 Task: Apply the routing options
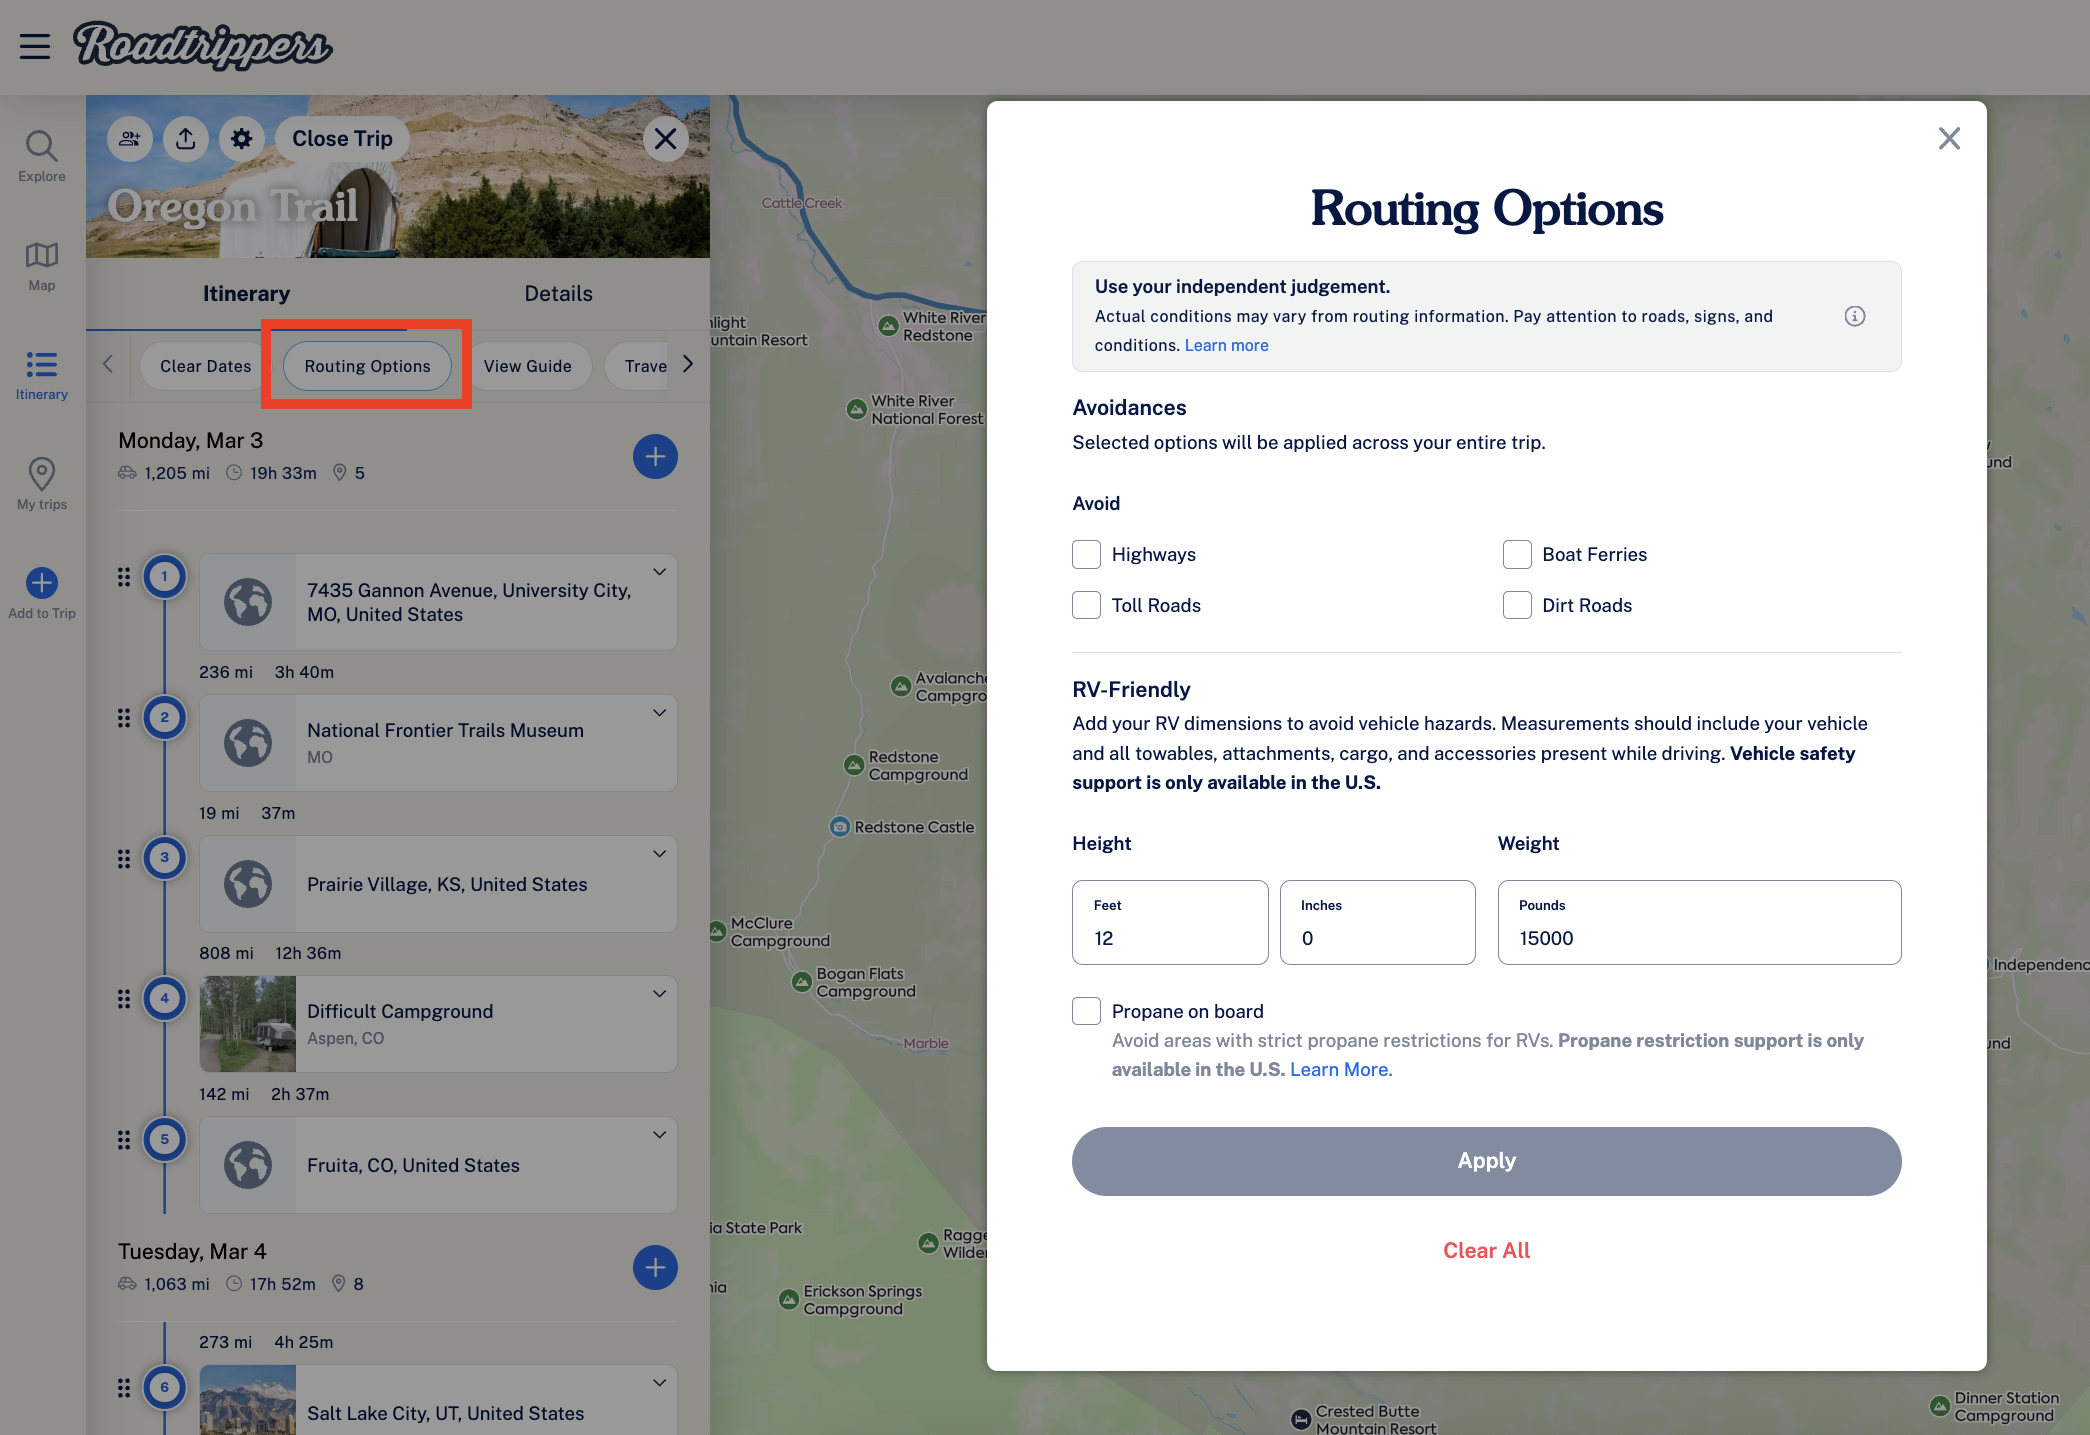1486,1161
